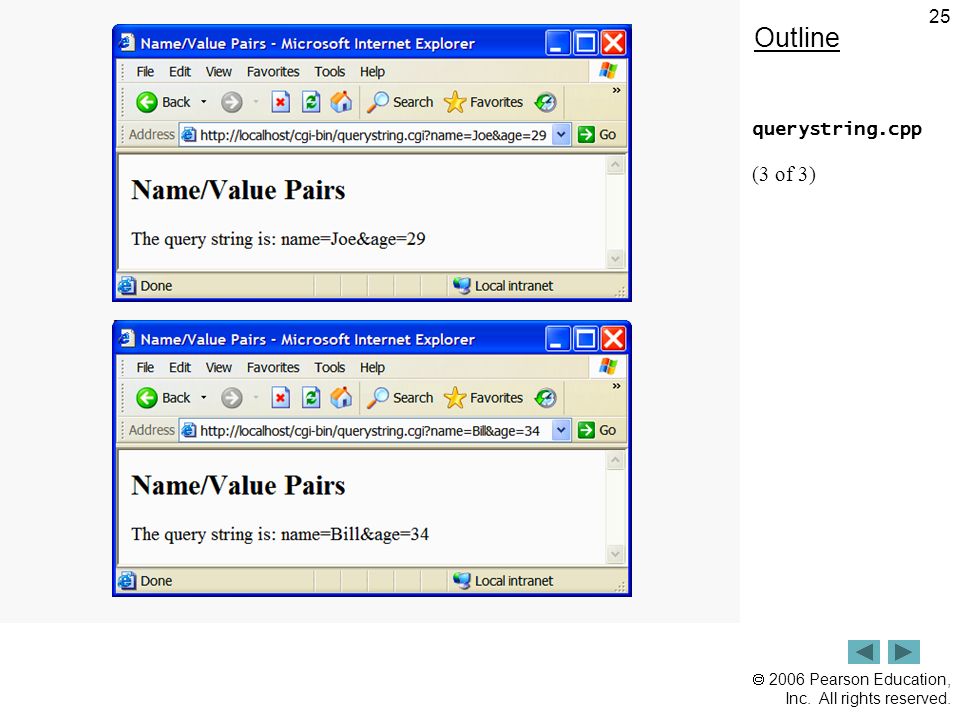Click the Outline heading link
Viewport: 960px width, 720px height.
[x=797, y=38]
